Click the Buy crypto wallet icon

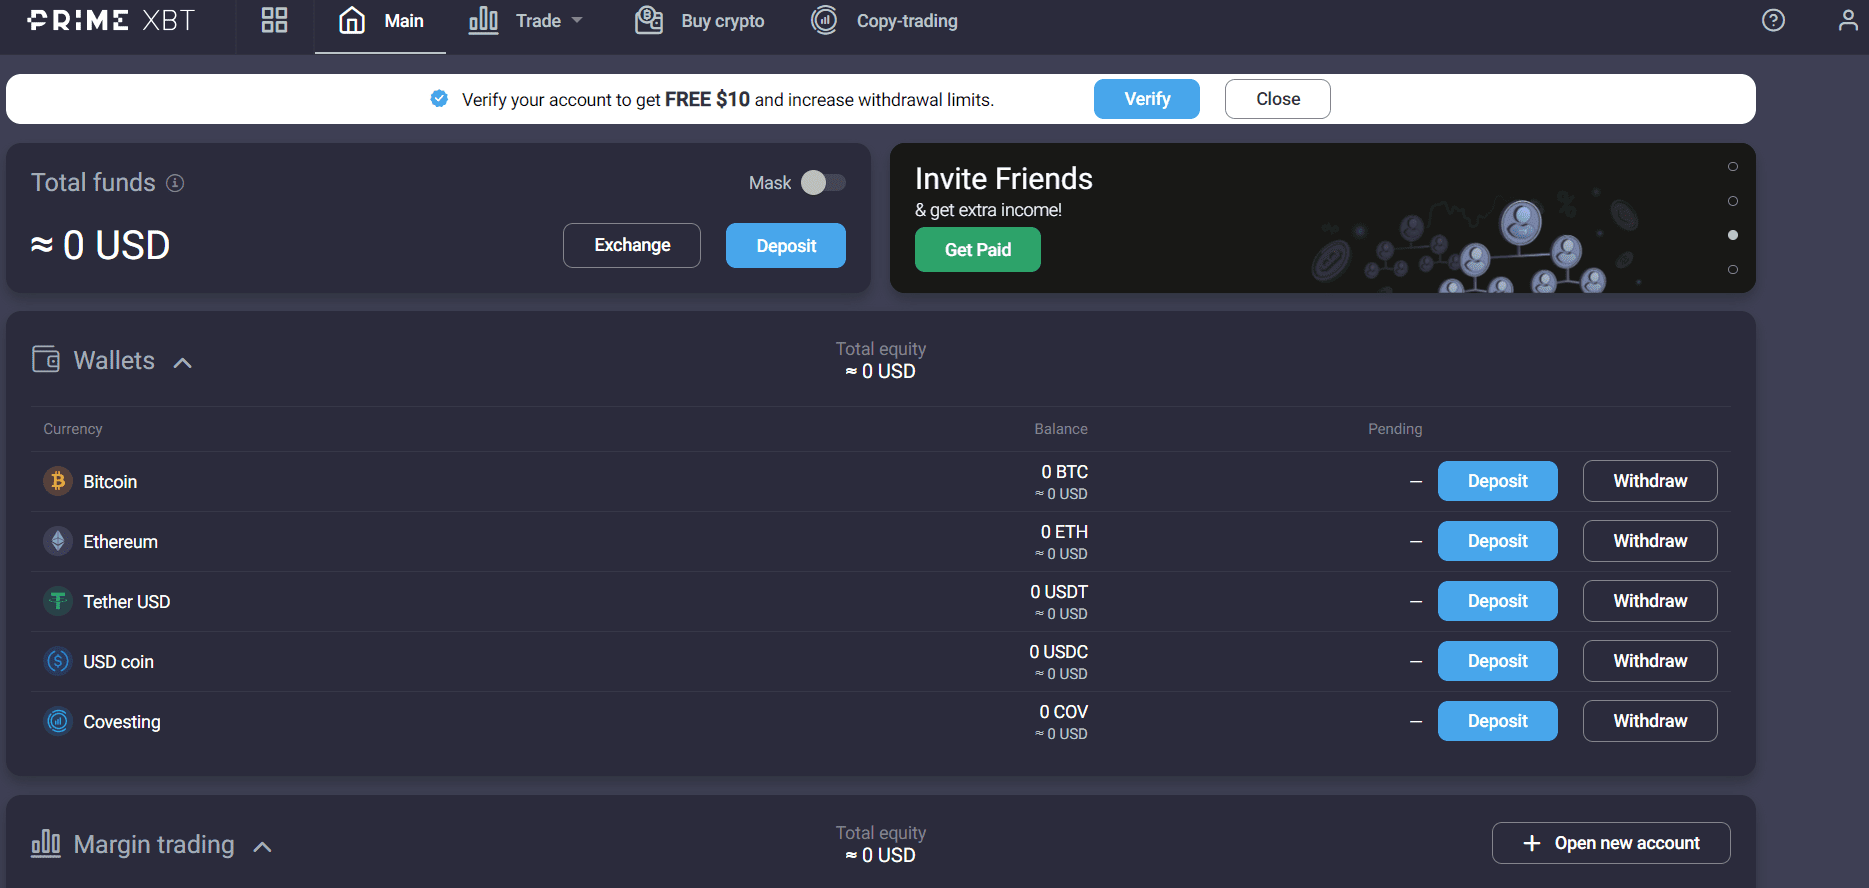pos(649,20)
